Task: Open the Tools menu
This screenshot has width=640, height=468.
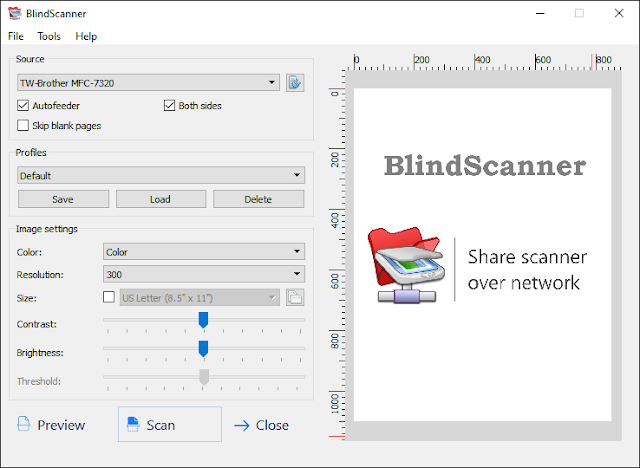Action: coord(49,36)
